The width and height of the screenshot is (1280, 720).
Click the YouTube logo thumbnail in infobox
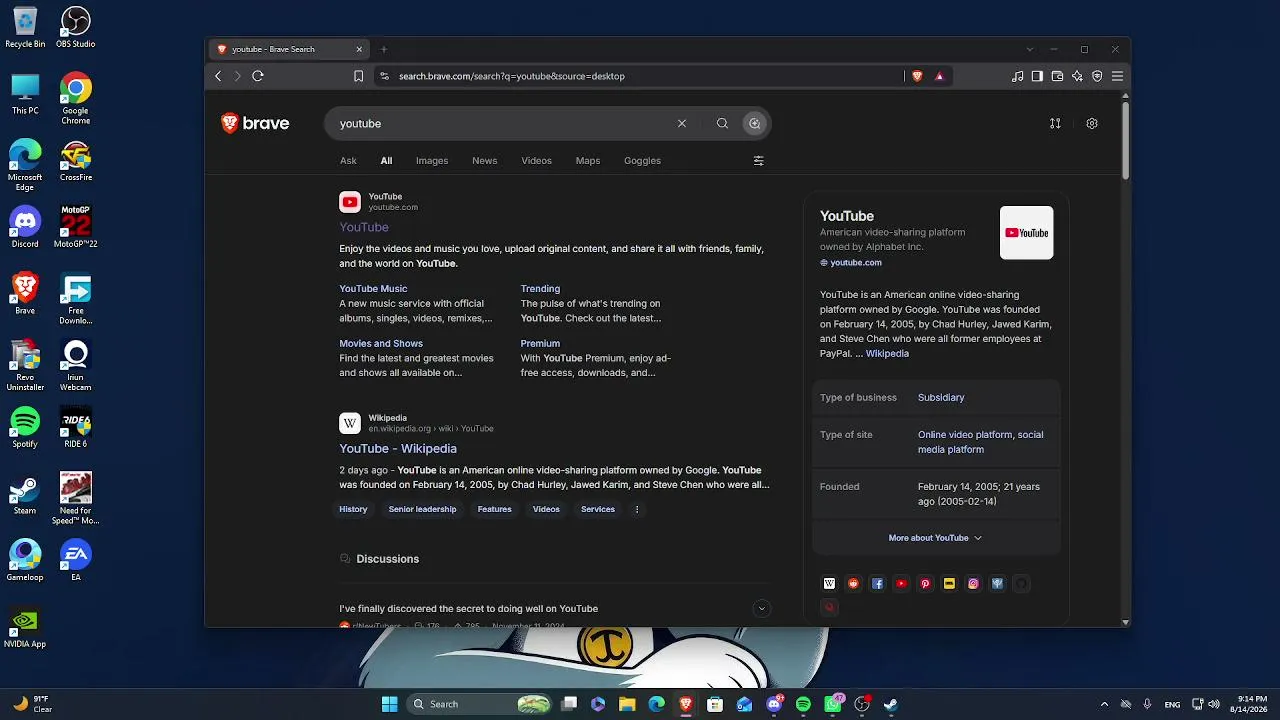(x=1026, y=233)
